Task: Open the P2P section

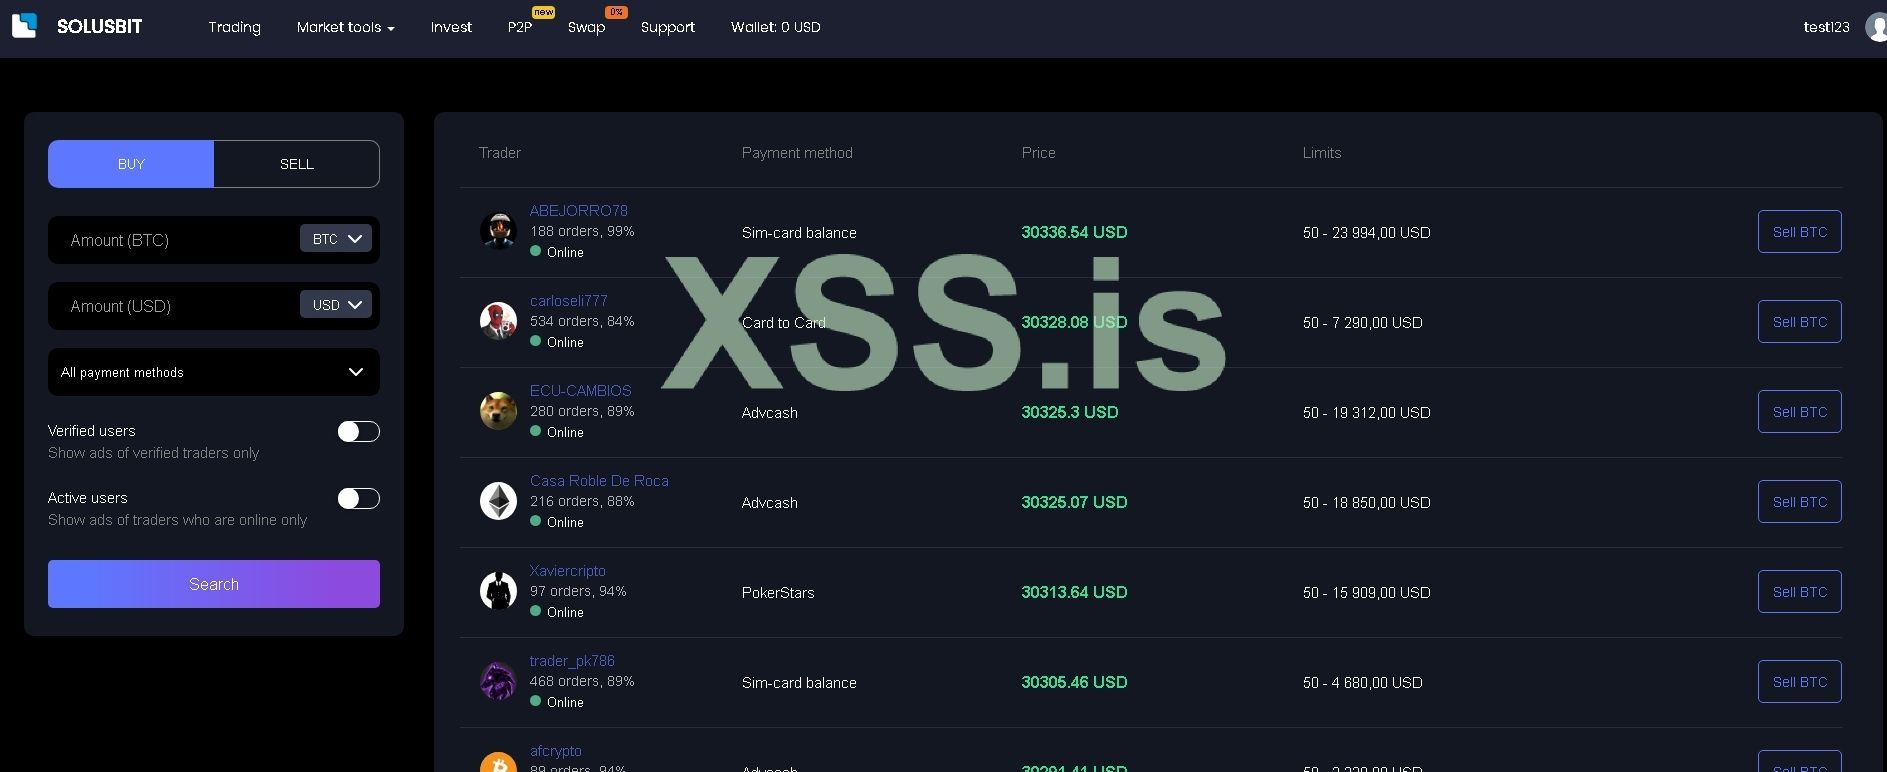Action: pyautogui.click(x=520, y=27)
